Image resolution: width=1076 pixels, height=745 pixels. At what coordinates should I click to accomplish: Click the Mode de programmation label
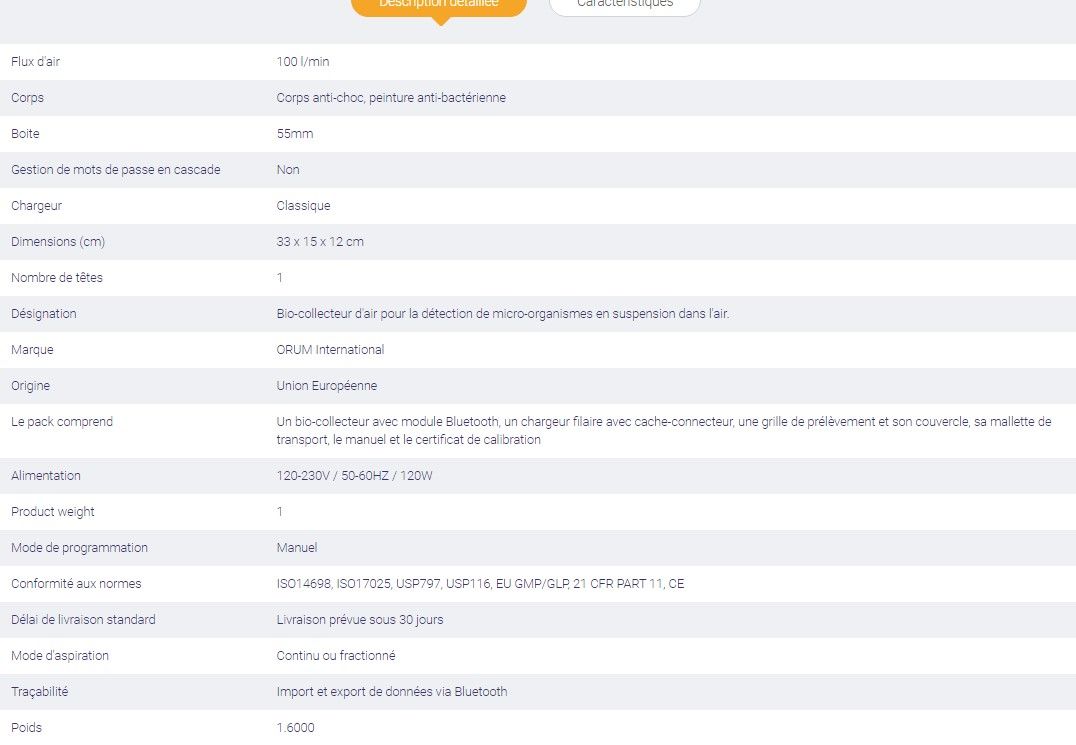pyautogui.click(x=79, y=548)
